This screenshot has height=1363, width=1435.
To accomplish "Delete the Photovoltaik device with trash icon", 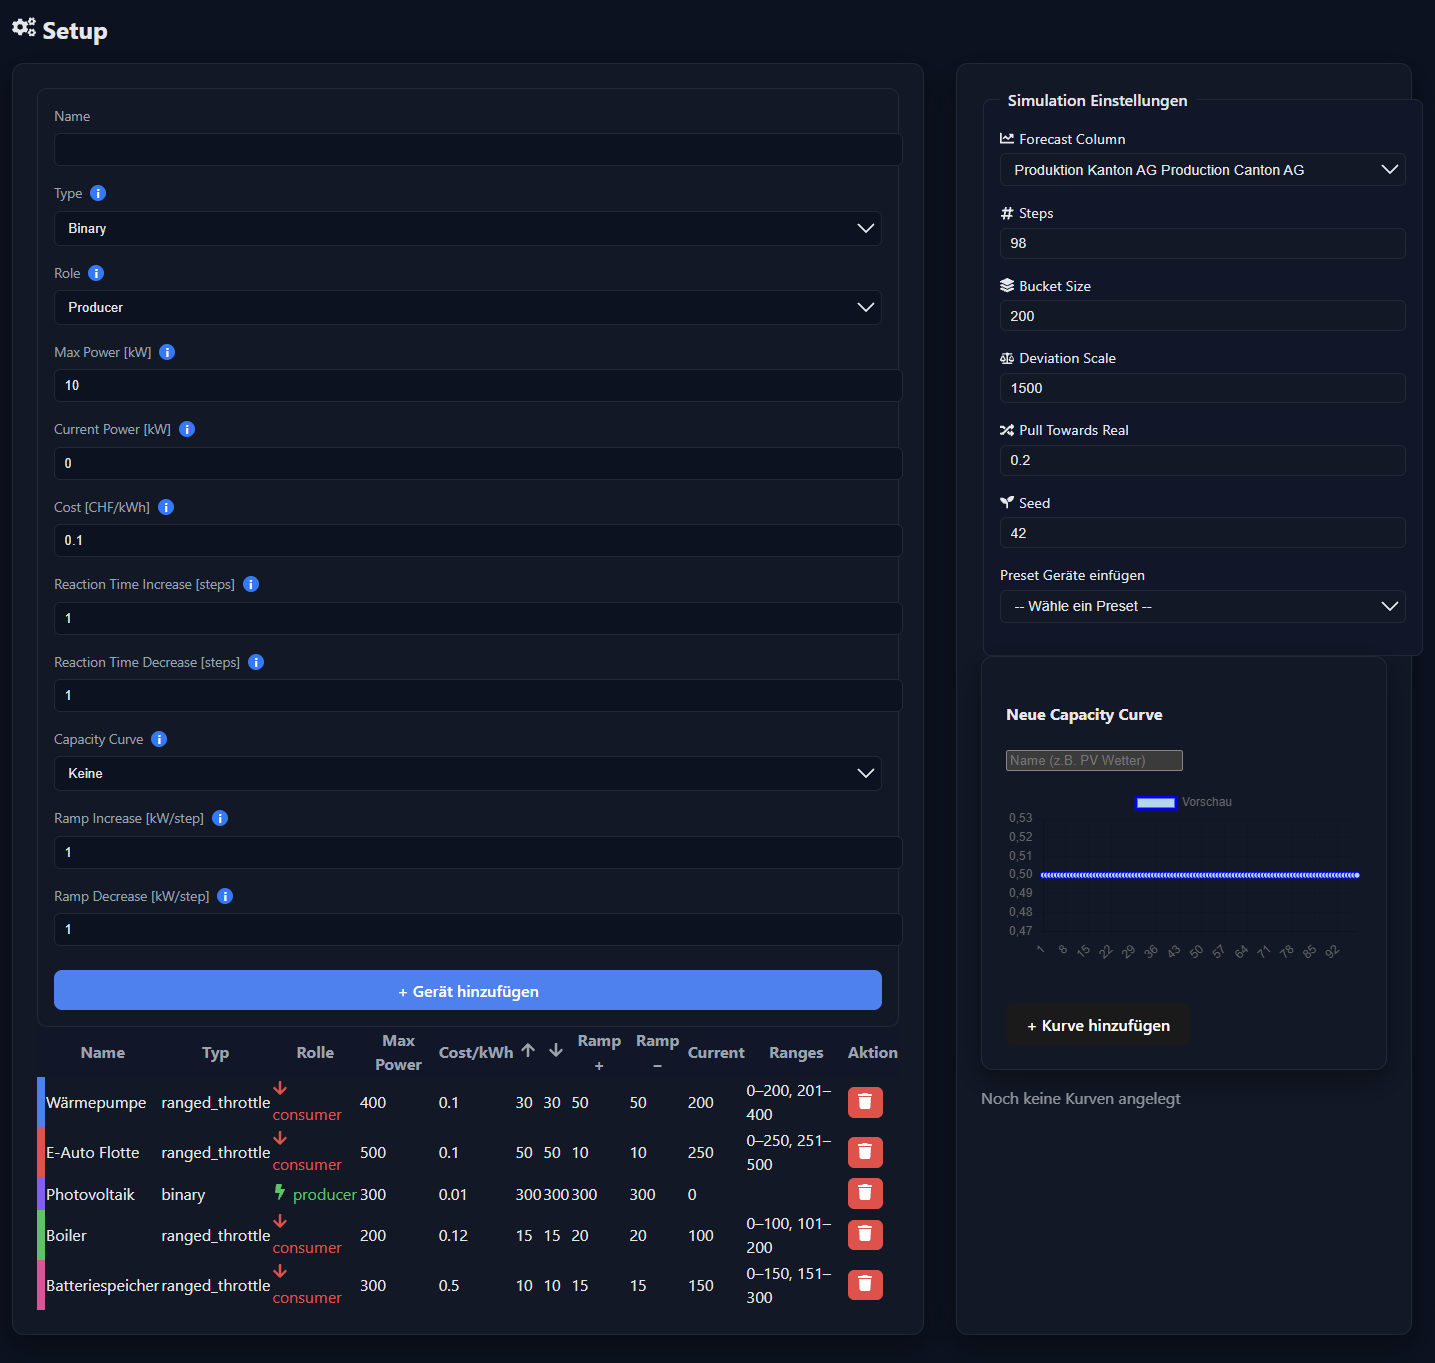I will coord(865,1193).
